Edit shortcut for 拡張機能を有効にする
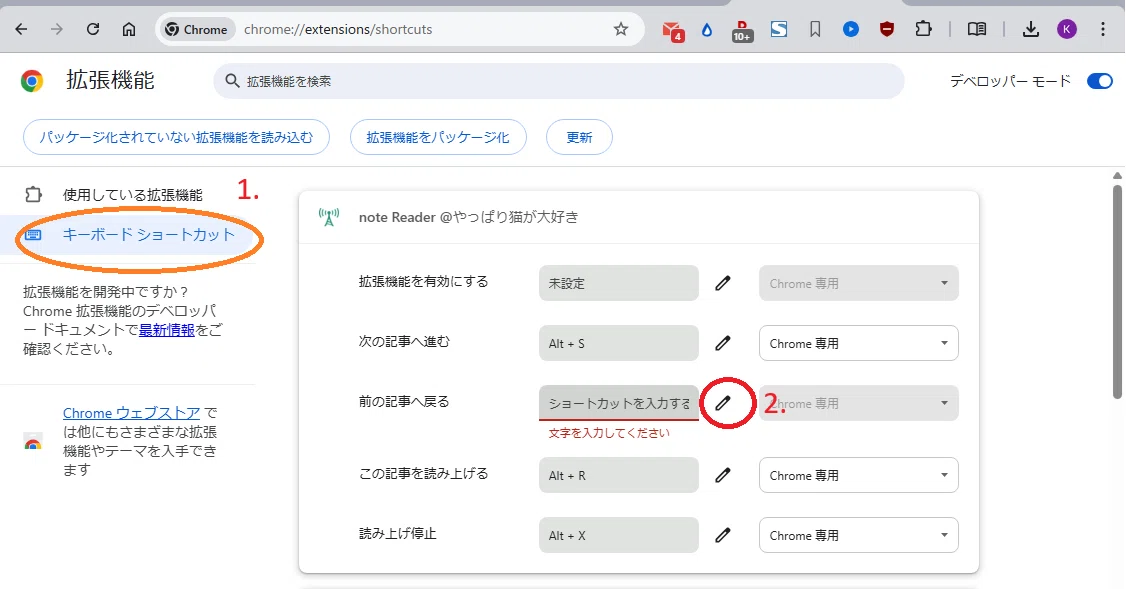This screenshot has height=589, width=1126. (x=723, y=283)
